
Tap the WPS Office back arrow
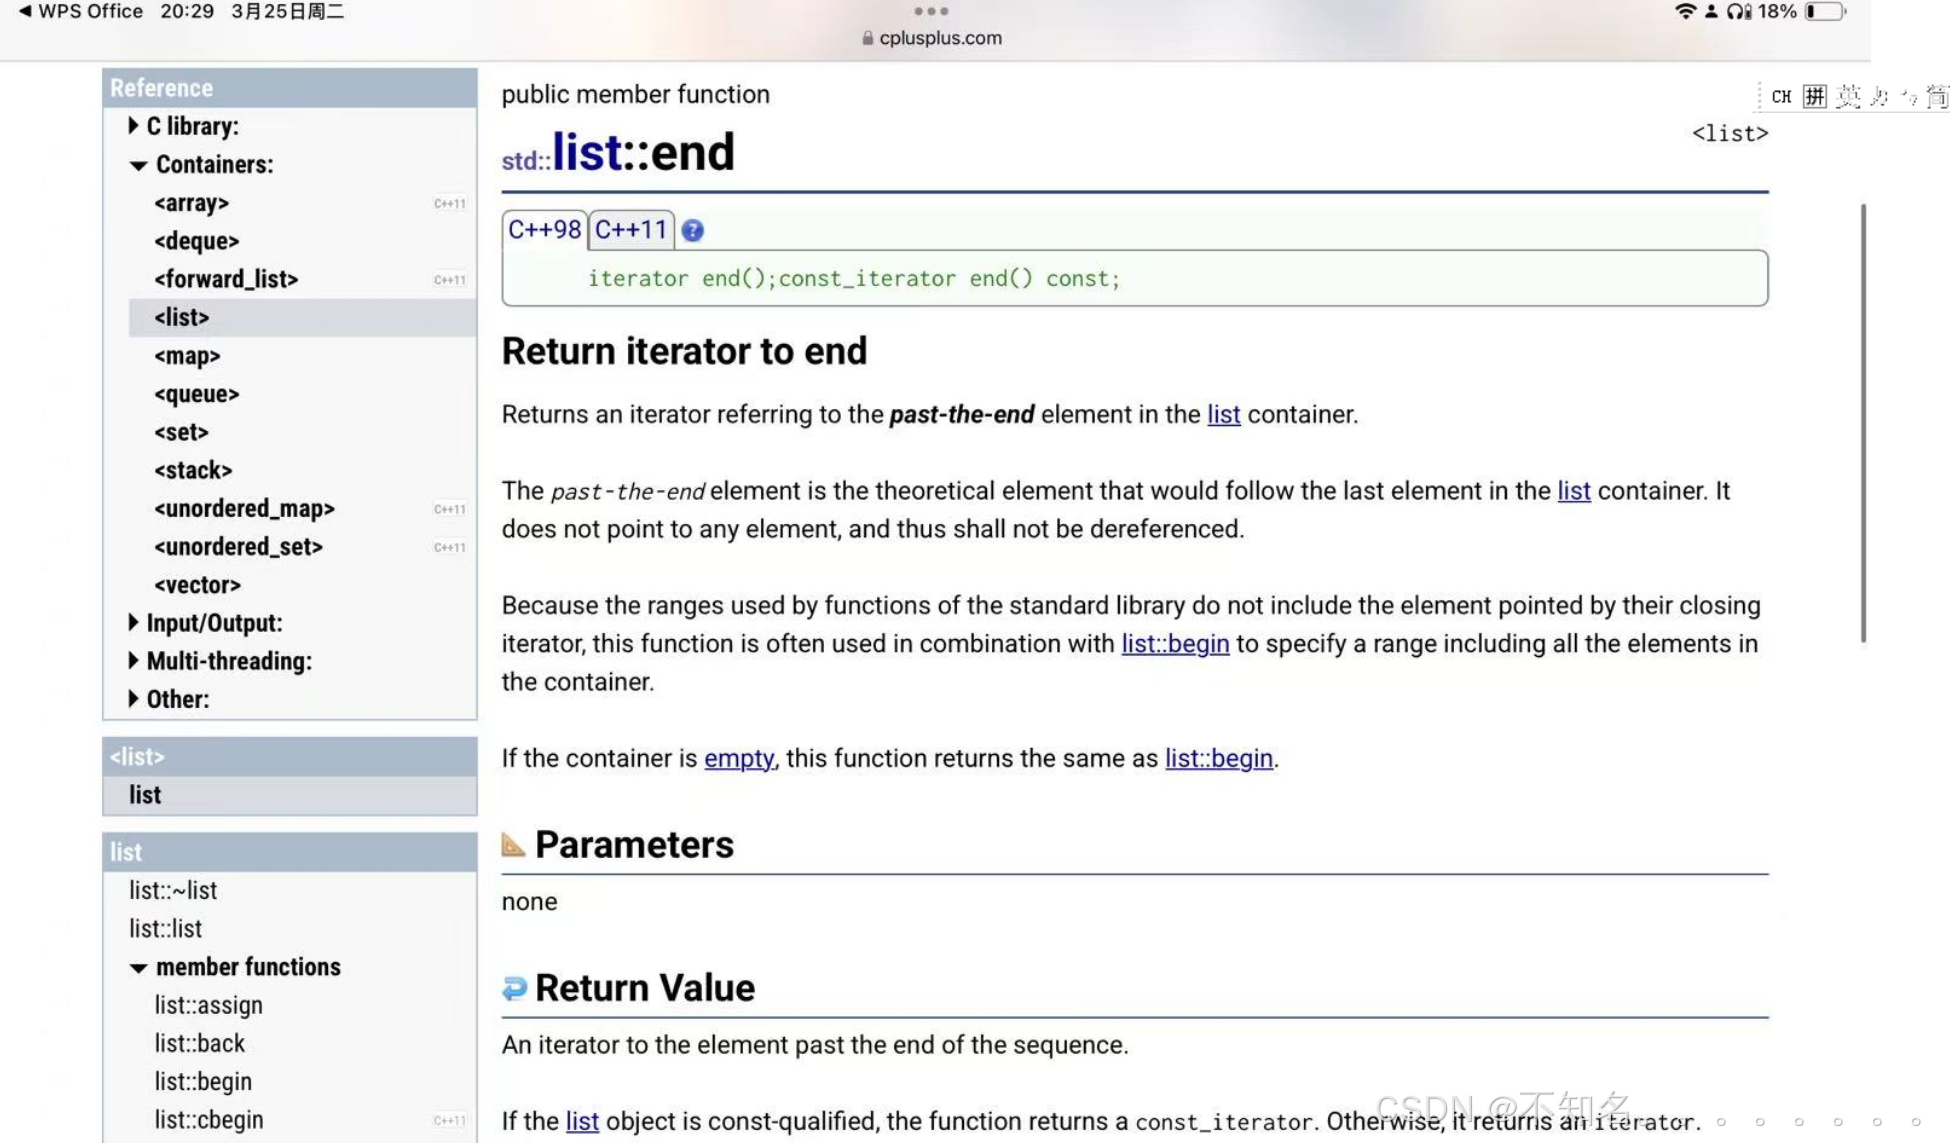[x=25, y=11]
